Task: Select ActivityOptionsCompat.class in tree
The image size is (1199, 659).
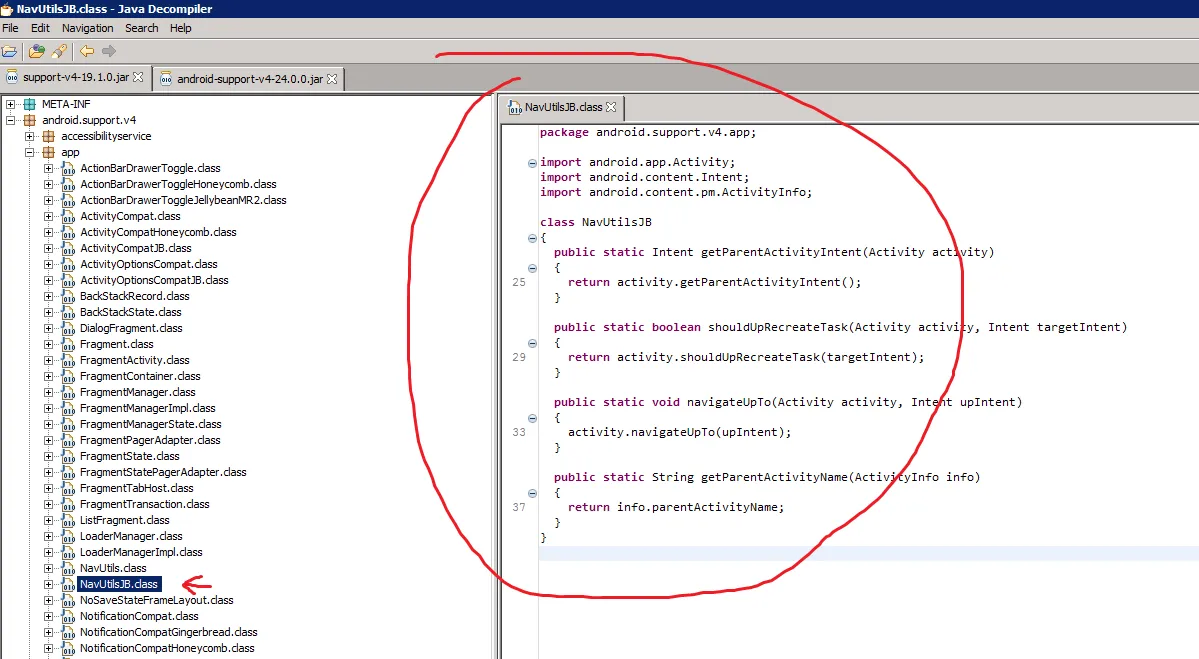Action: click(x=148, y=265)
